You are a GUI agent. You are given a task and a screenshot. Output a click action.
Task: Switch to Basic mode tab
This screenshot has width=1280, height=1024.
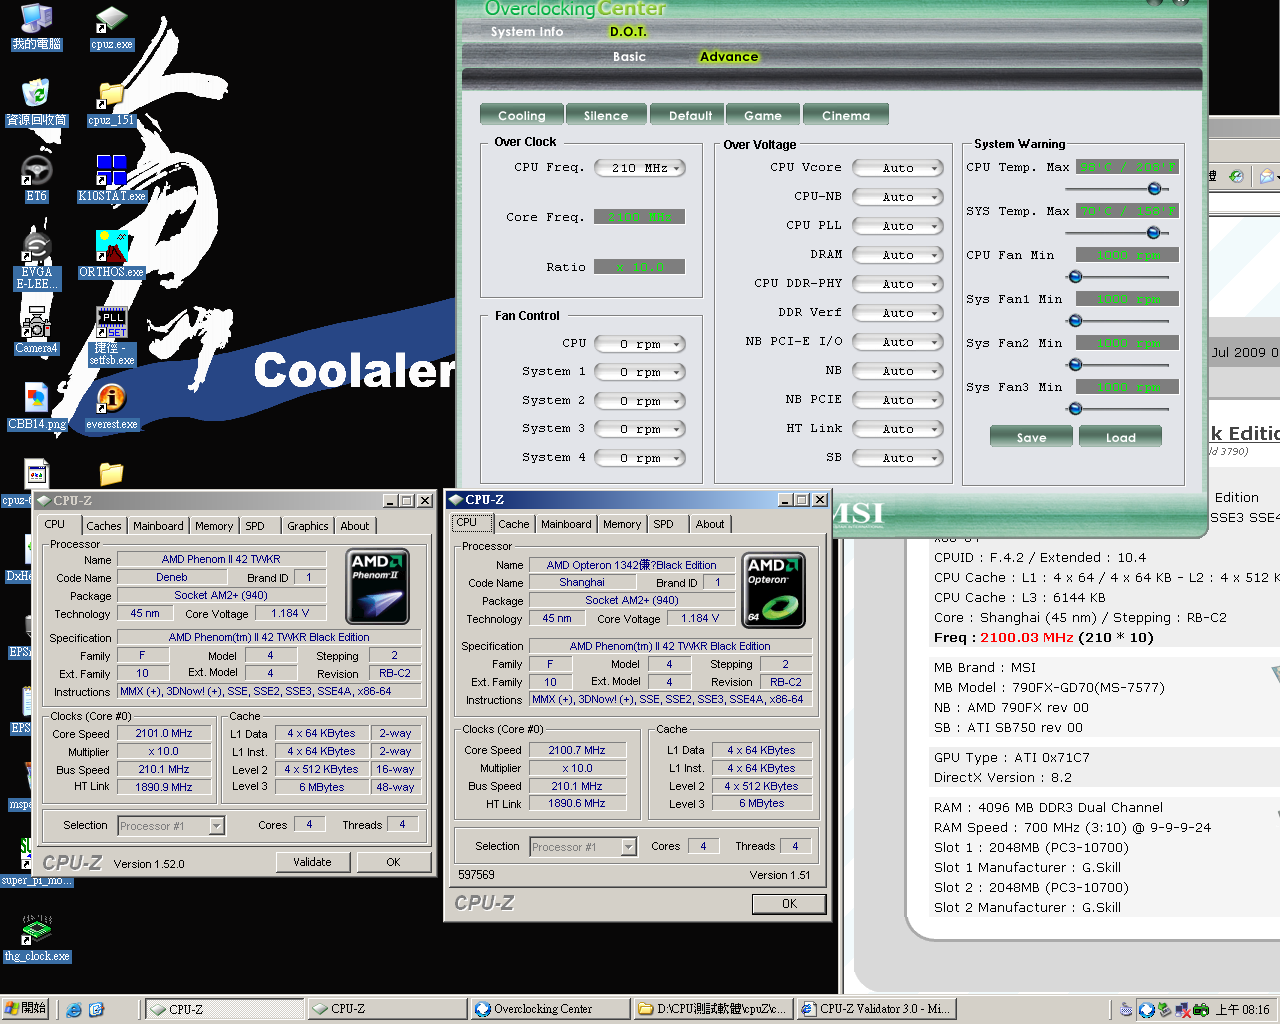(629, 57)
